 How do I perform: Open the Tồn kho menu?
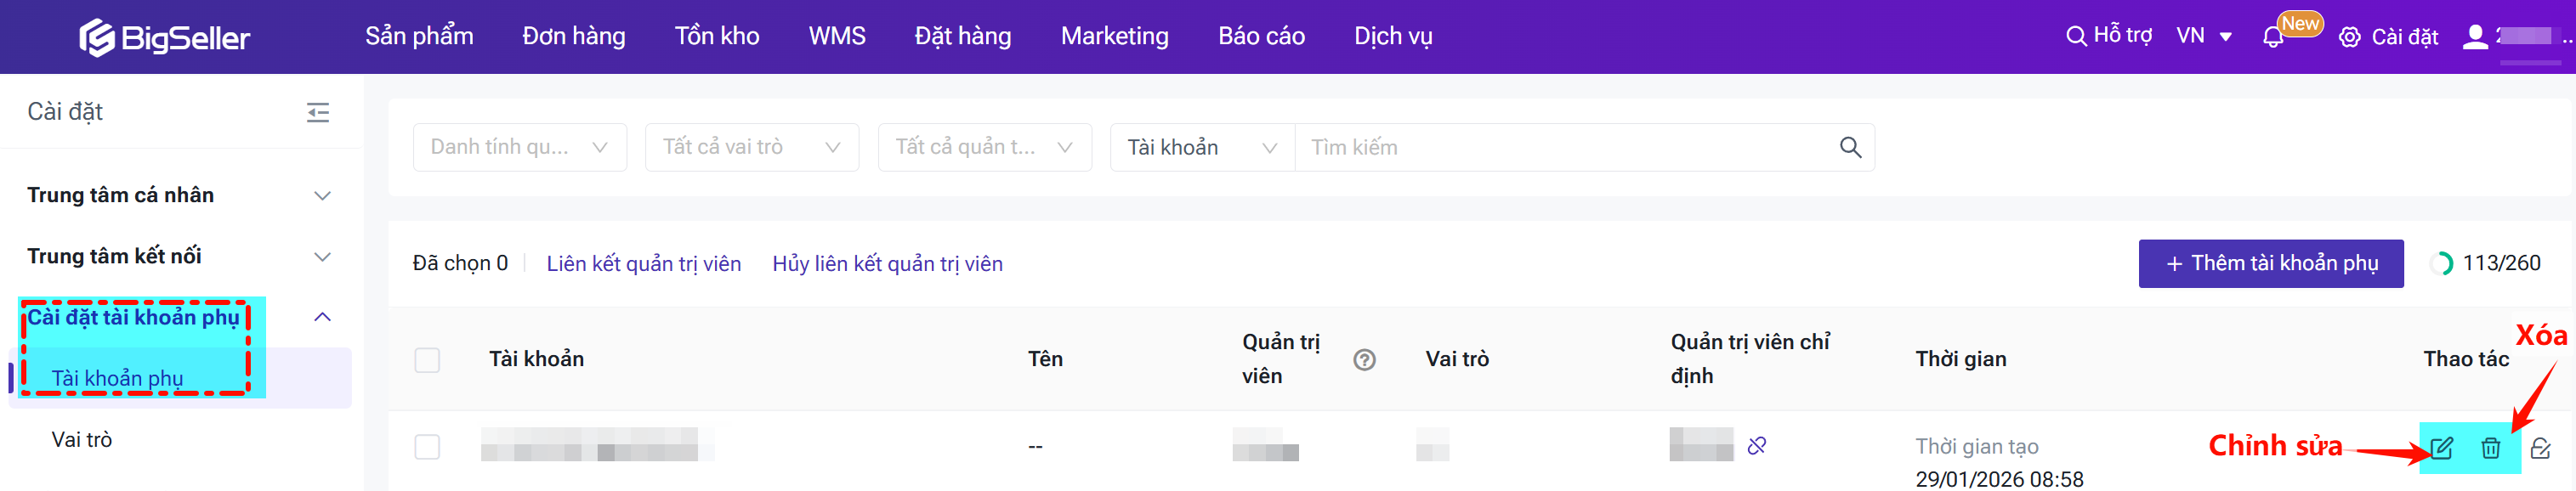(x=716, y=37)
